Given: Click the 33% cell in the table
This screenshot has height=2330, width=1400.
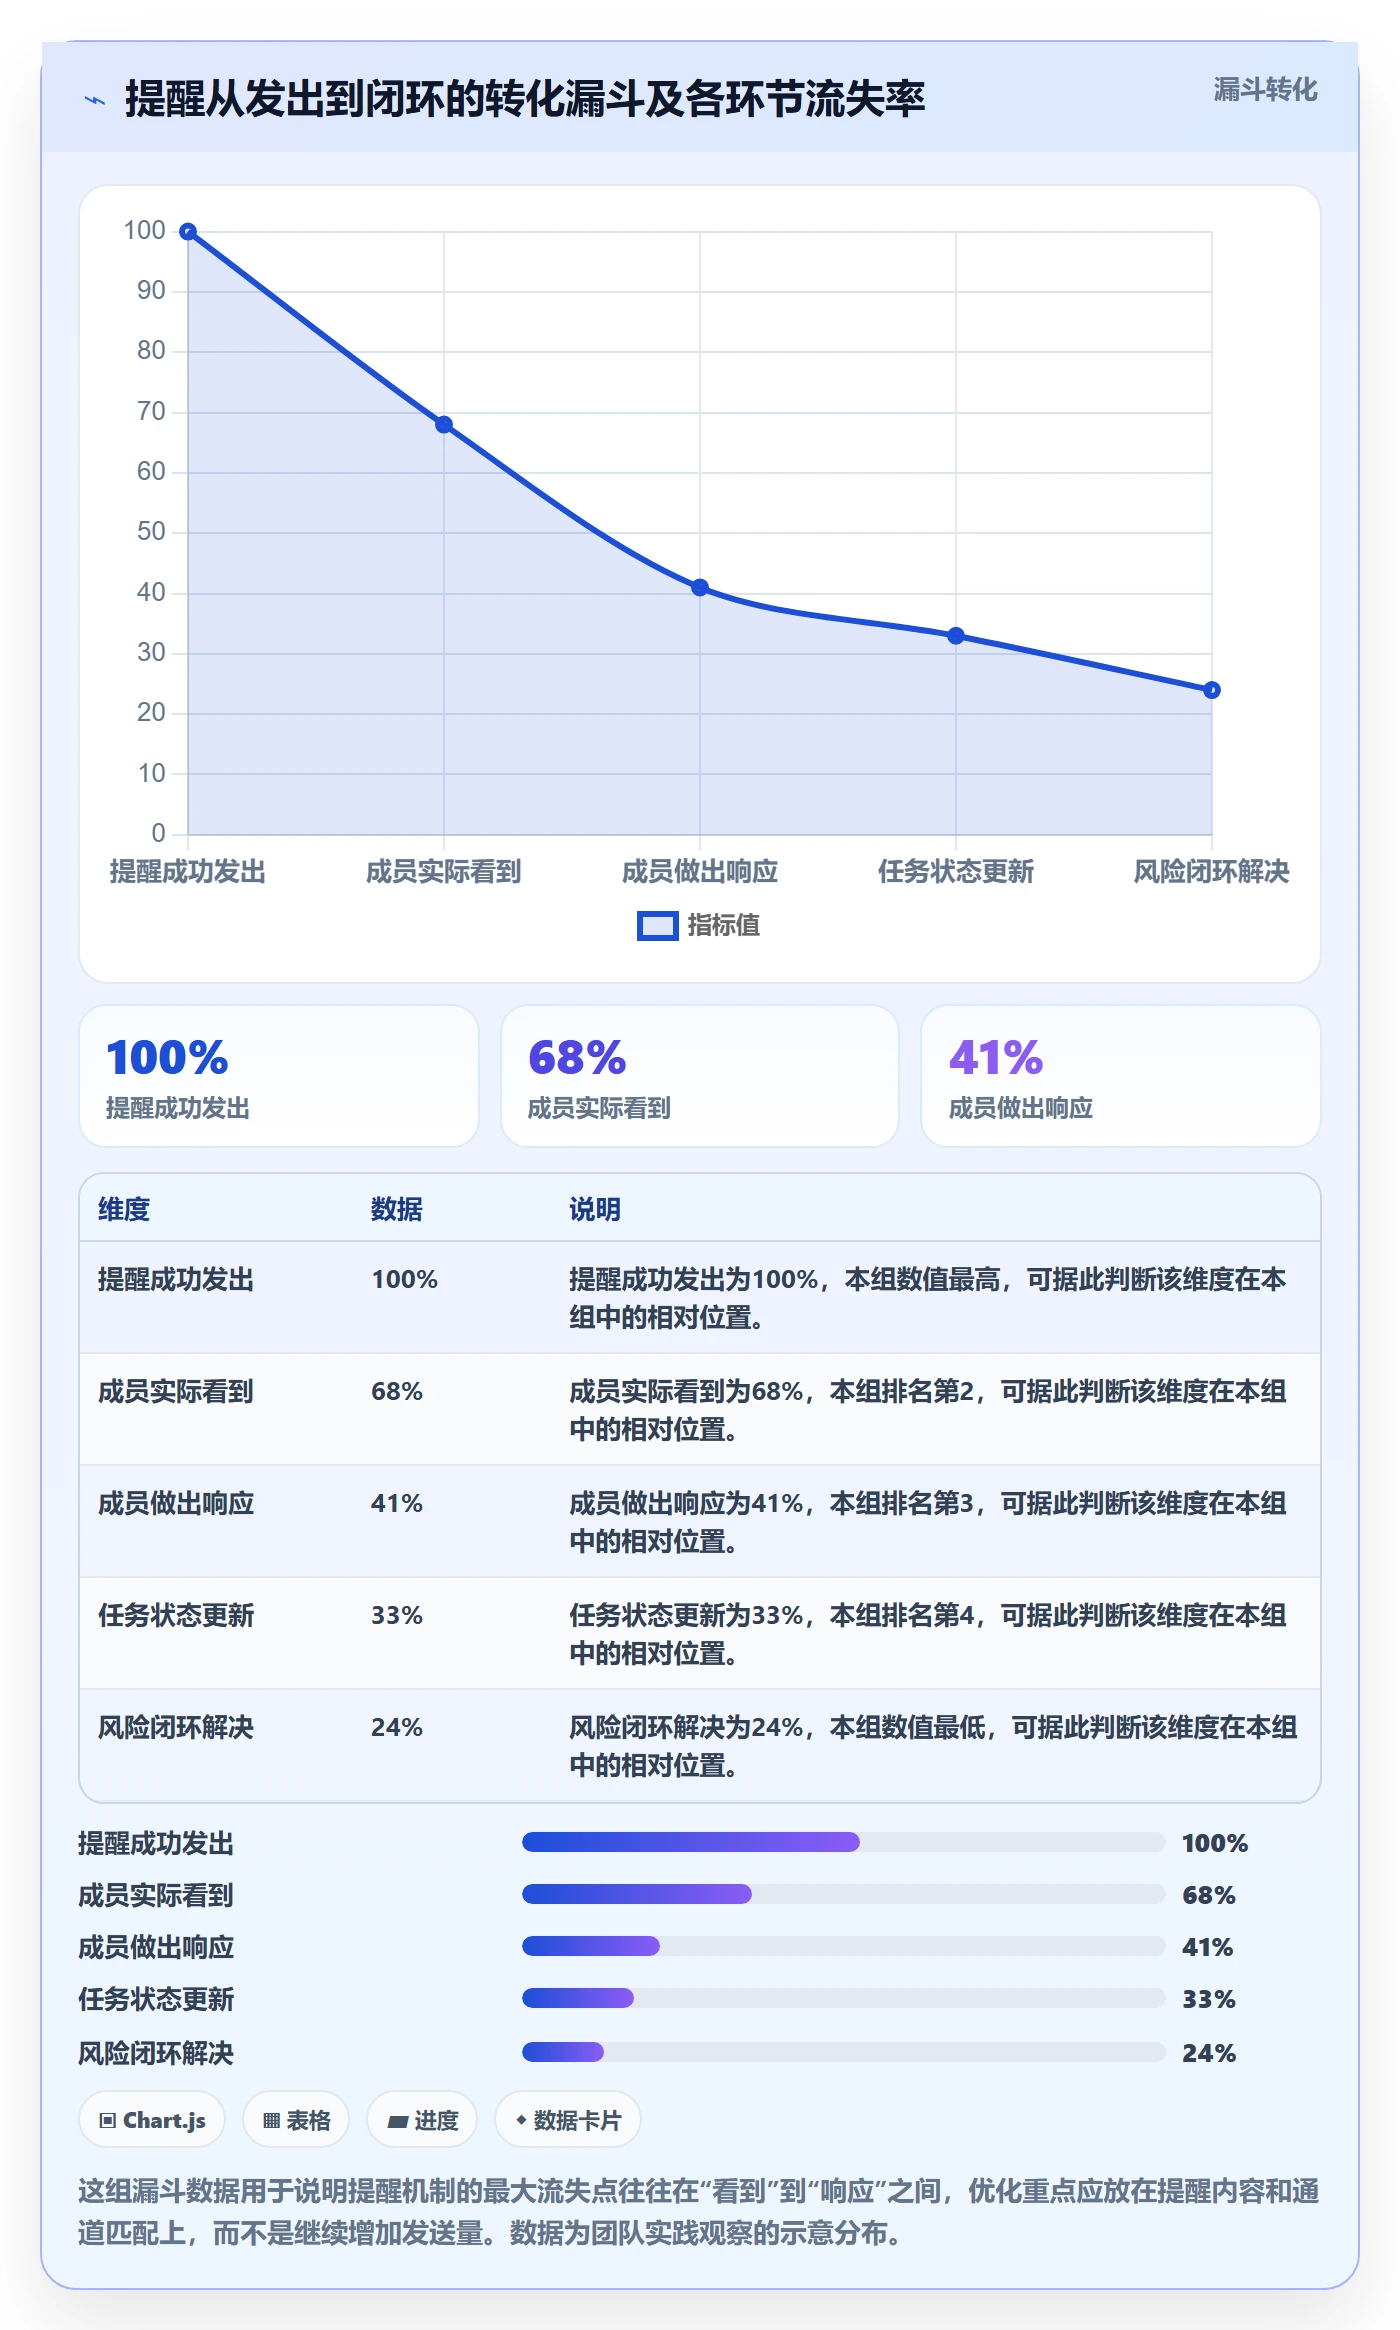Looking at the screenshot, I should (x=397, y=1615).
